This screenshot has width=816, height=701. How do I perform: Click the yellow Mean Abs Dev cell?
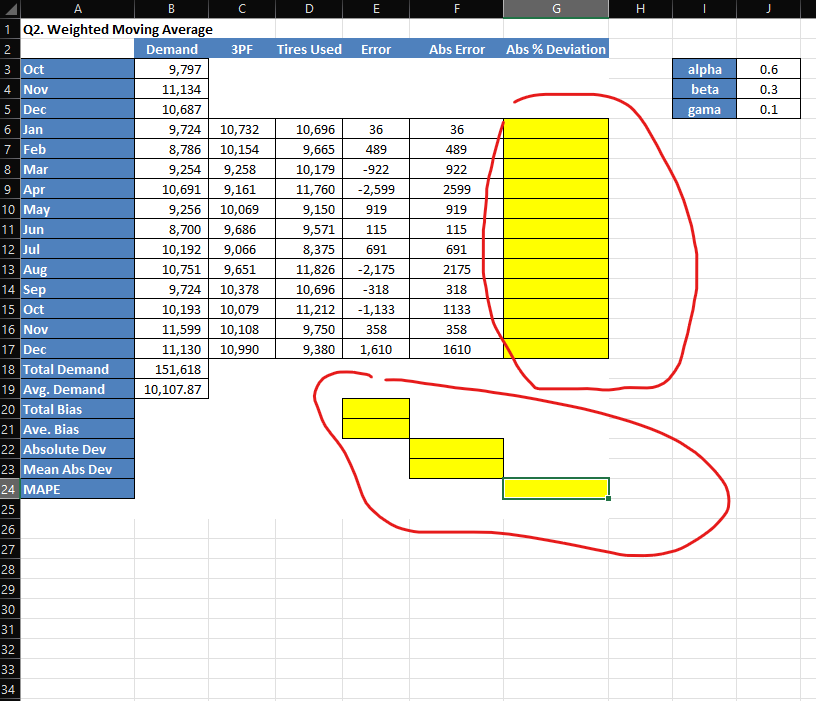point(456,468)
